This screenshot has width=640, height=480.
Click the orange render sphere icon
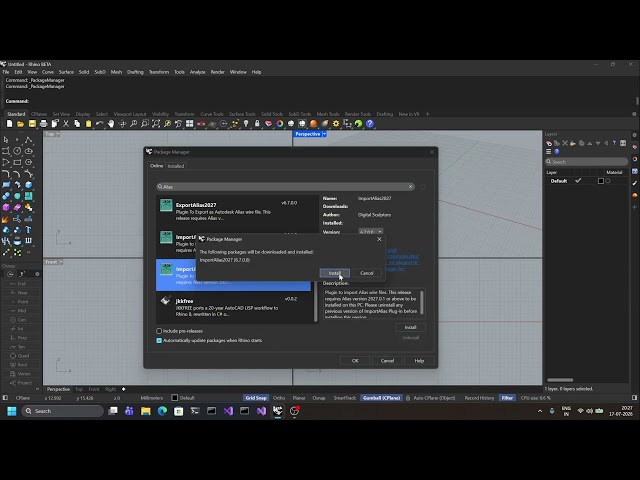tap(313, 124)
